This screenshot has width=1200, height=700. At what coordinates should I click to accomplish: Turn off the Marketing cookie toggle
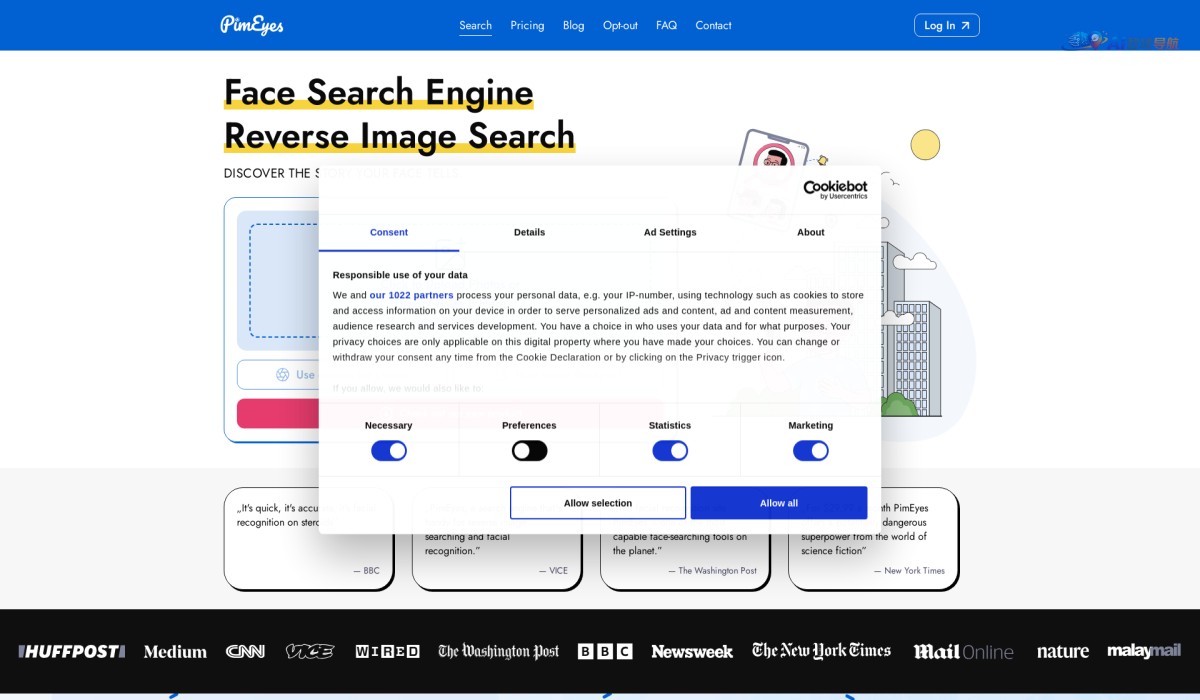(x=810, y=451)
